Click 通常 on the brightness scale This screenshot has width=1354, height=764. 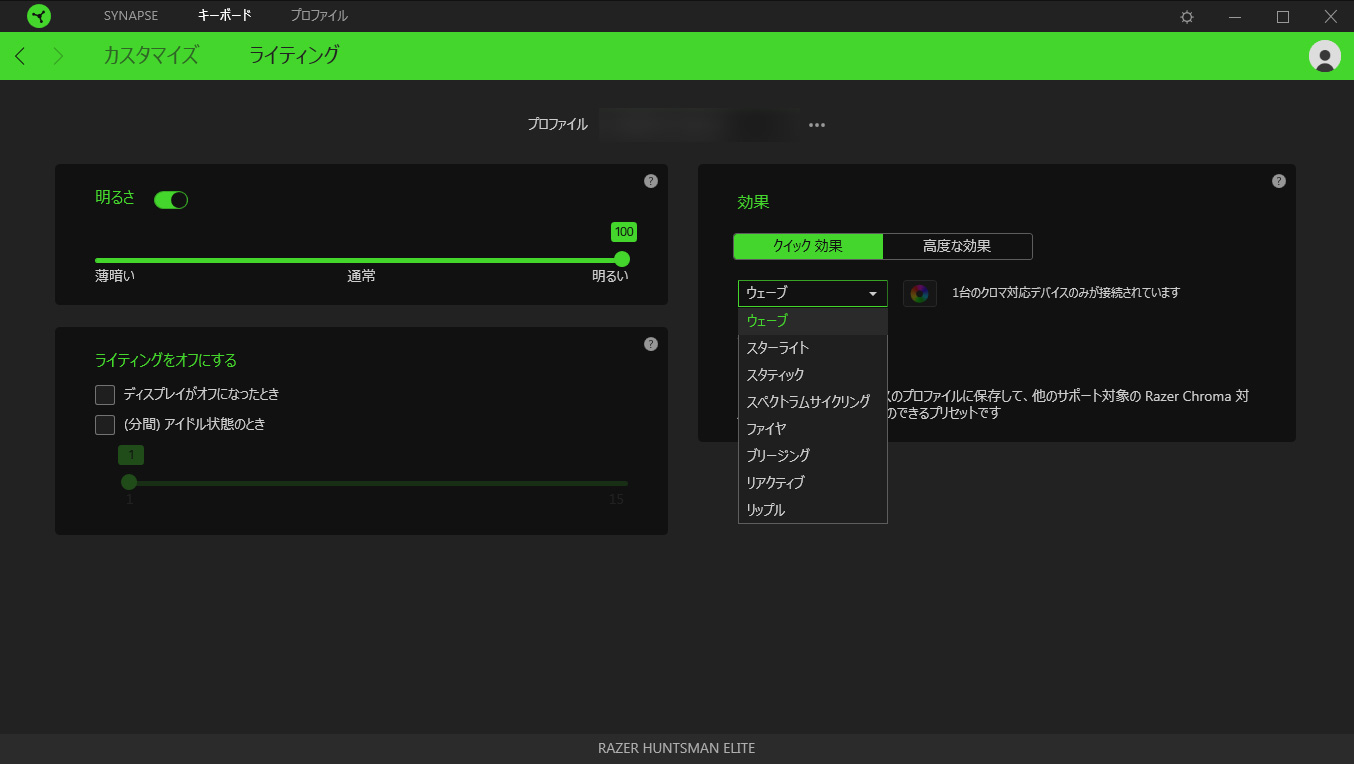coord(362,277)
